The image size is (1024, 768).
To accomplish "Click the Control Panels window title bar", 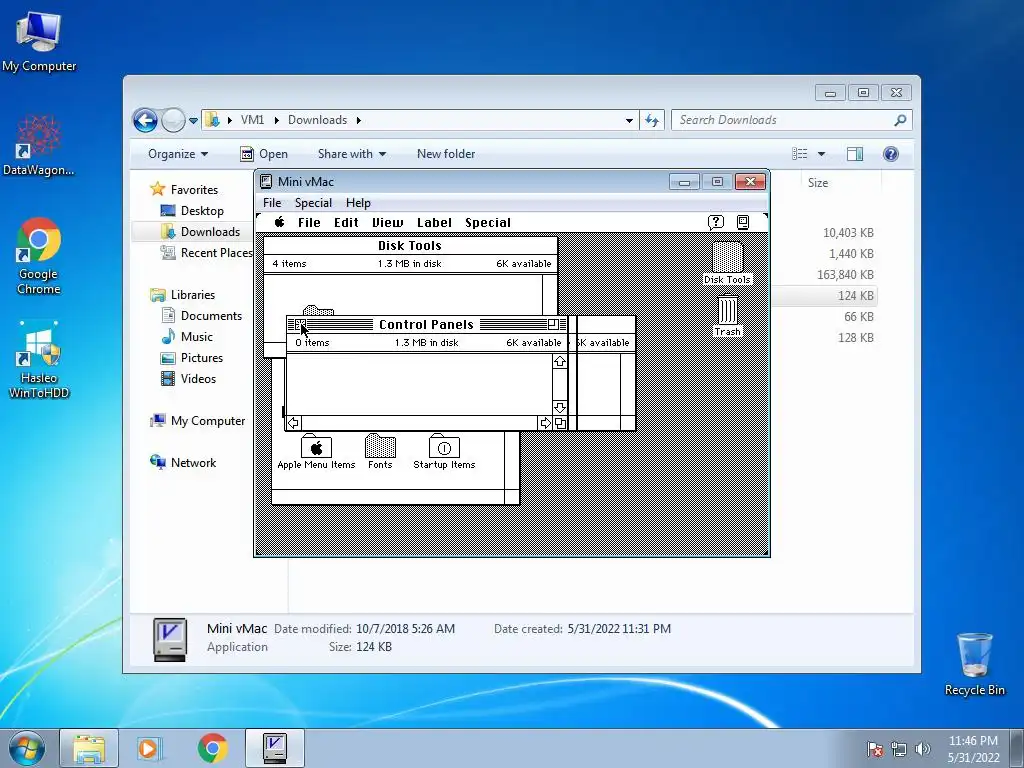I will 426,325.
